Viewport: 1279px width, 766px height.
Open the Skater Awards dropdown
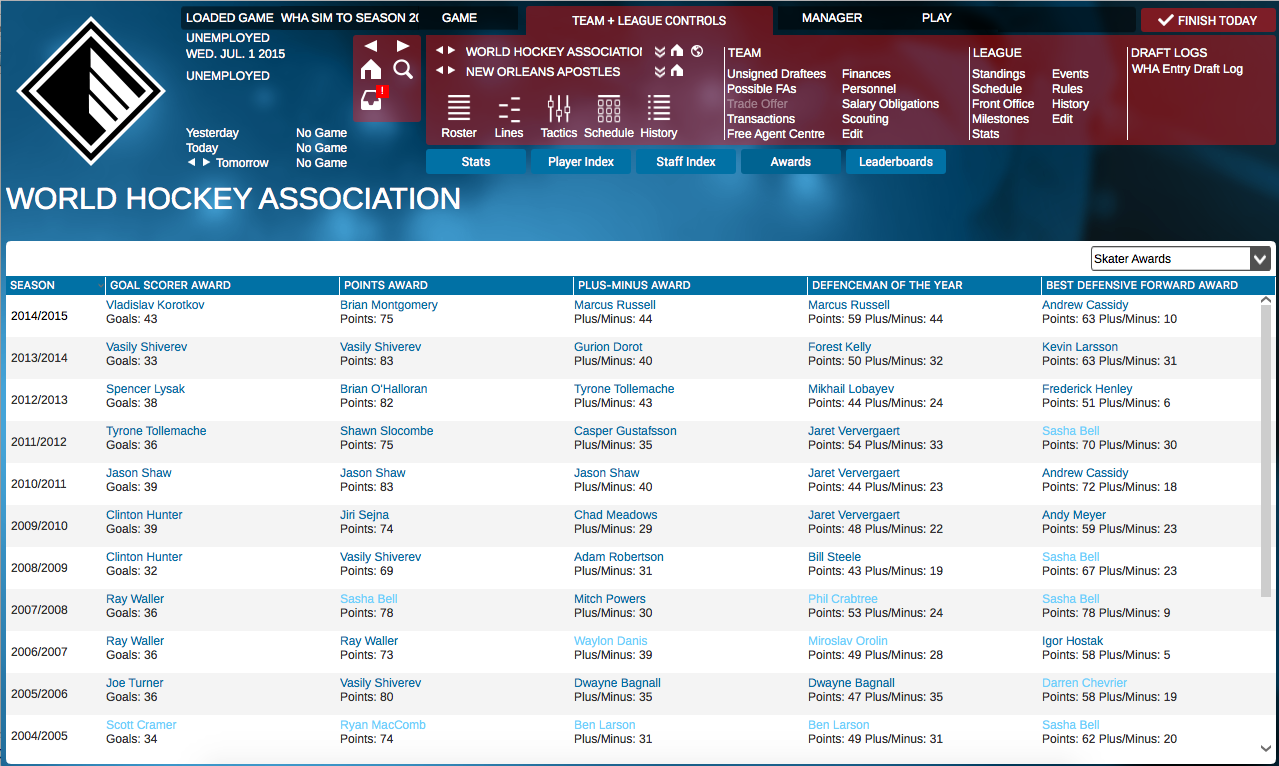click(x=1181, y=259)
